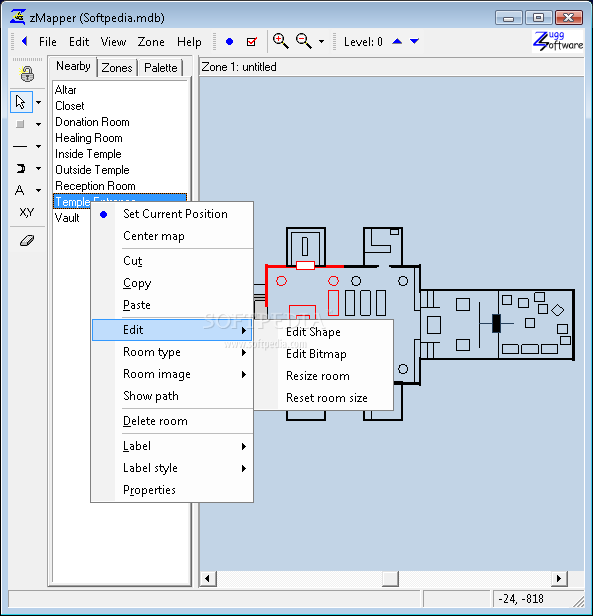Choose Delete room in context menu

(172, 421)
